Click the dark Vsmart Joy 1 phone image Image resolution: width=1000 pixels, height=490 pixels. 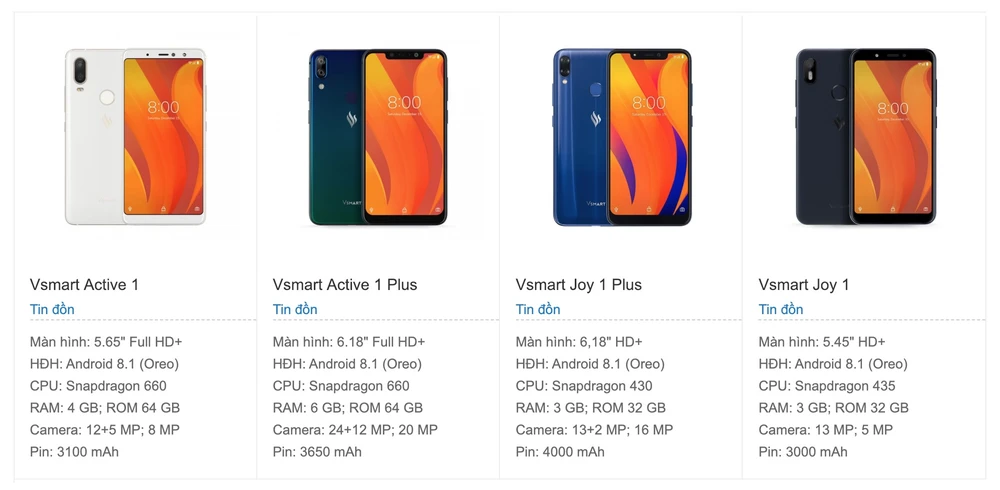(x=864, y=136)
